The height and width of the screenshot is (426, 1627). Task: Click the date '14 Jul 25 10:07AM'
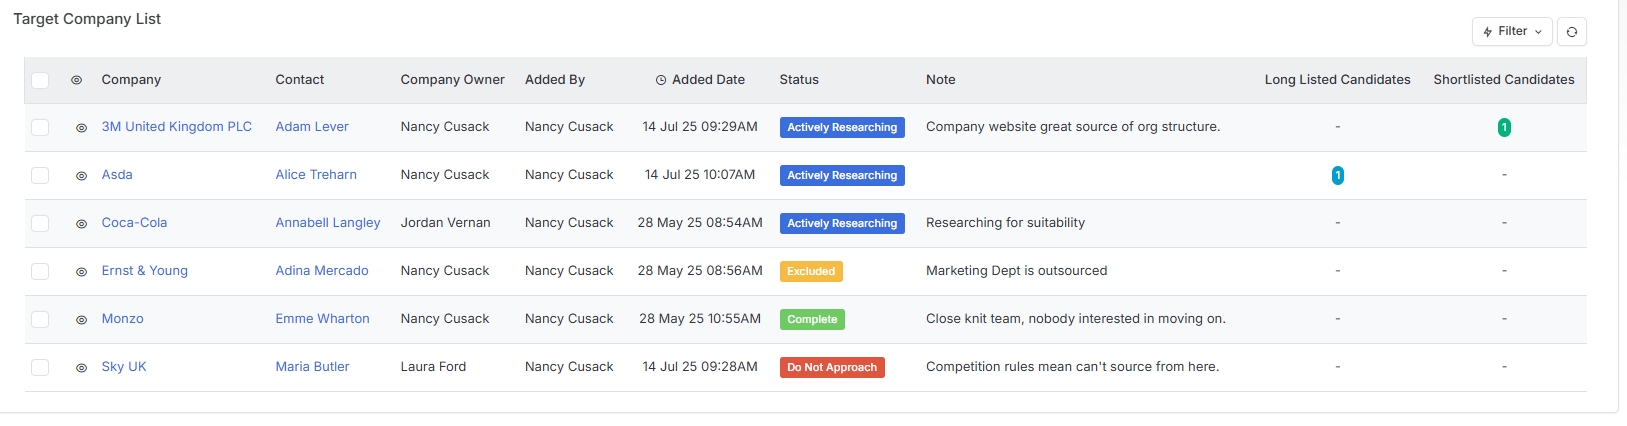pyautogui.click(x=700, y=175)
